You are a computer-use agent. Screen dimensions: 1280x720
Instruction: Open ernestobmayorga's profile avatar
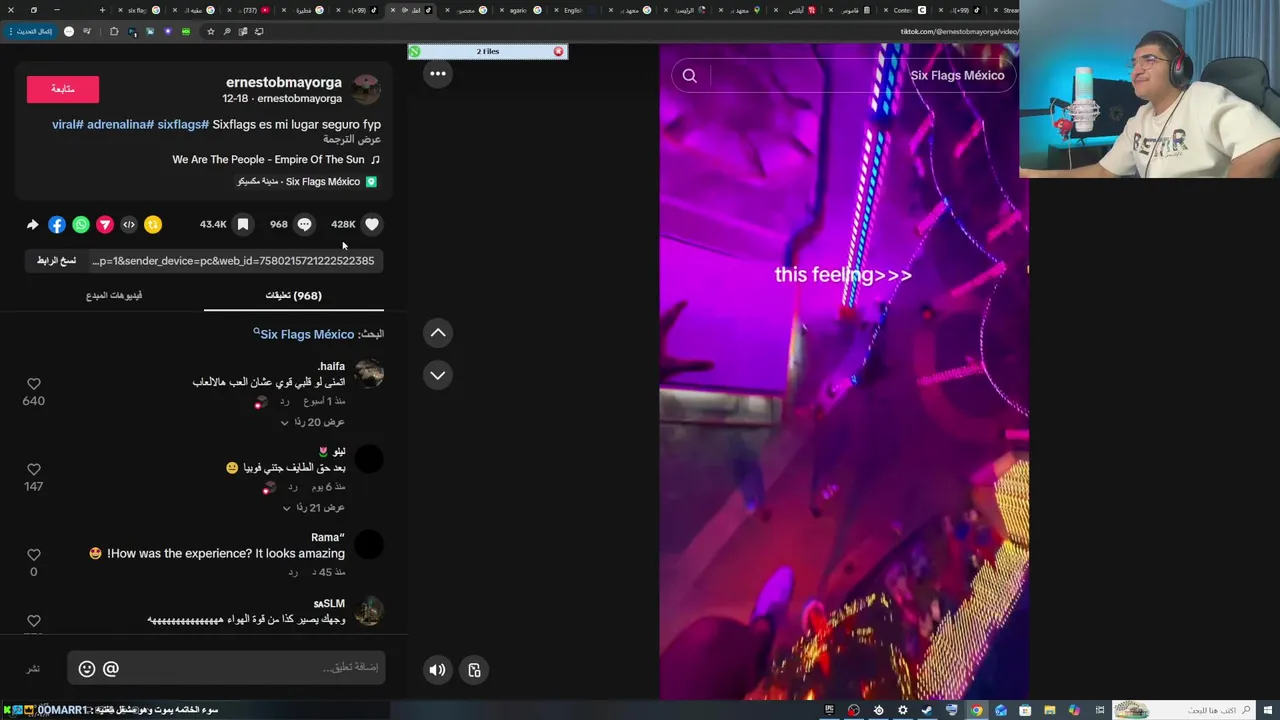click(366, 89)
